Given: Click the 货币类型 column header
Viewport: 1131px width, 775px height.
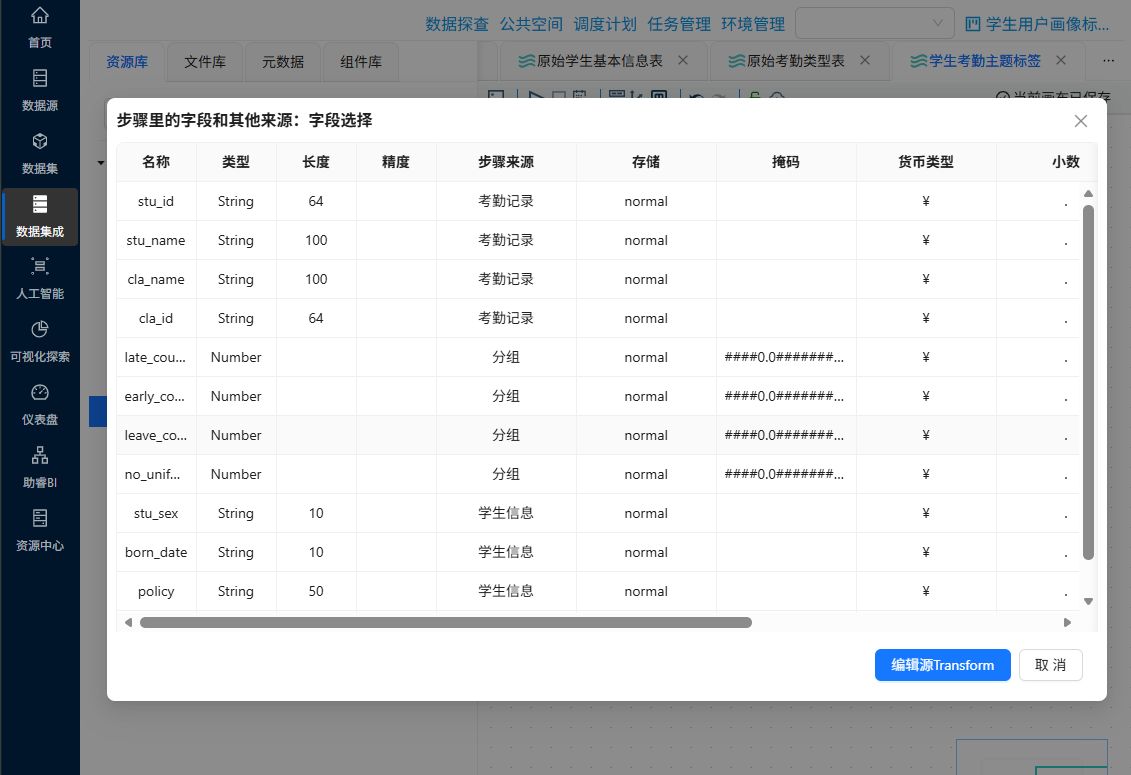Looking at the screenshot, I should (x=925, y=162).
